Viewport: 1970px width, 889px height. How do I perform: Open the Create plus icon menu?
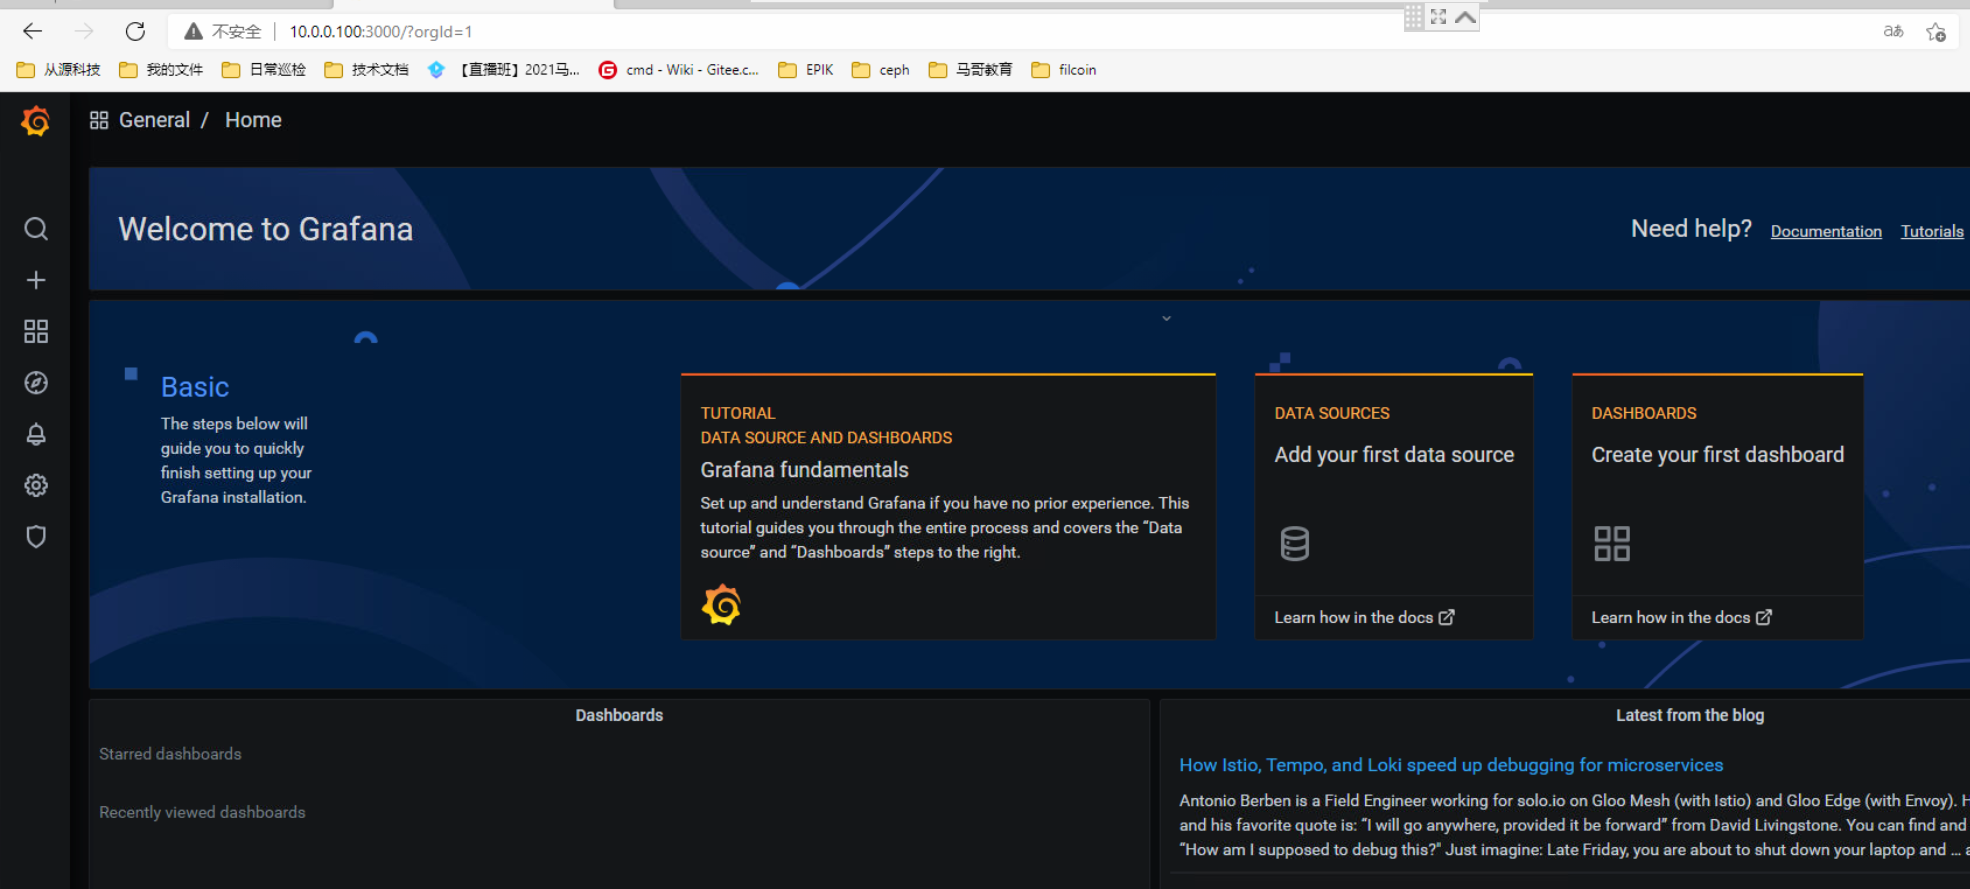click(x=36, y=280)
